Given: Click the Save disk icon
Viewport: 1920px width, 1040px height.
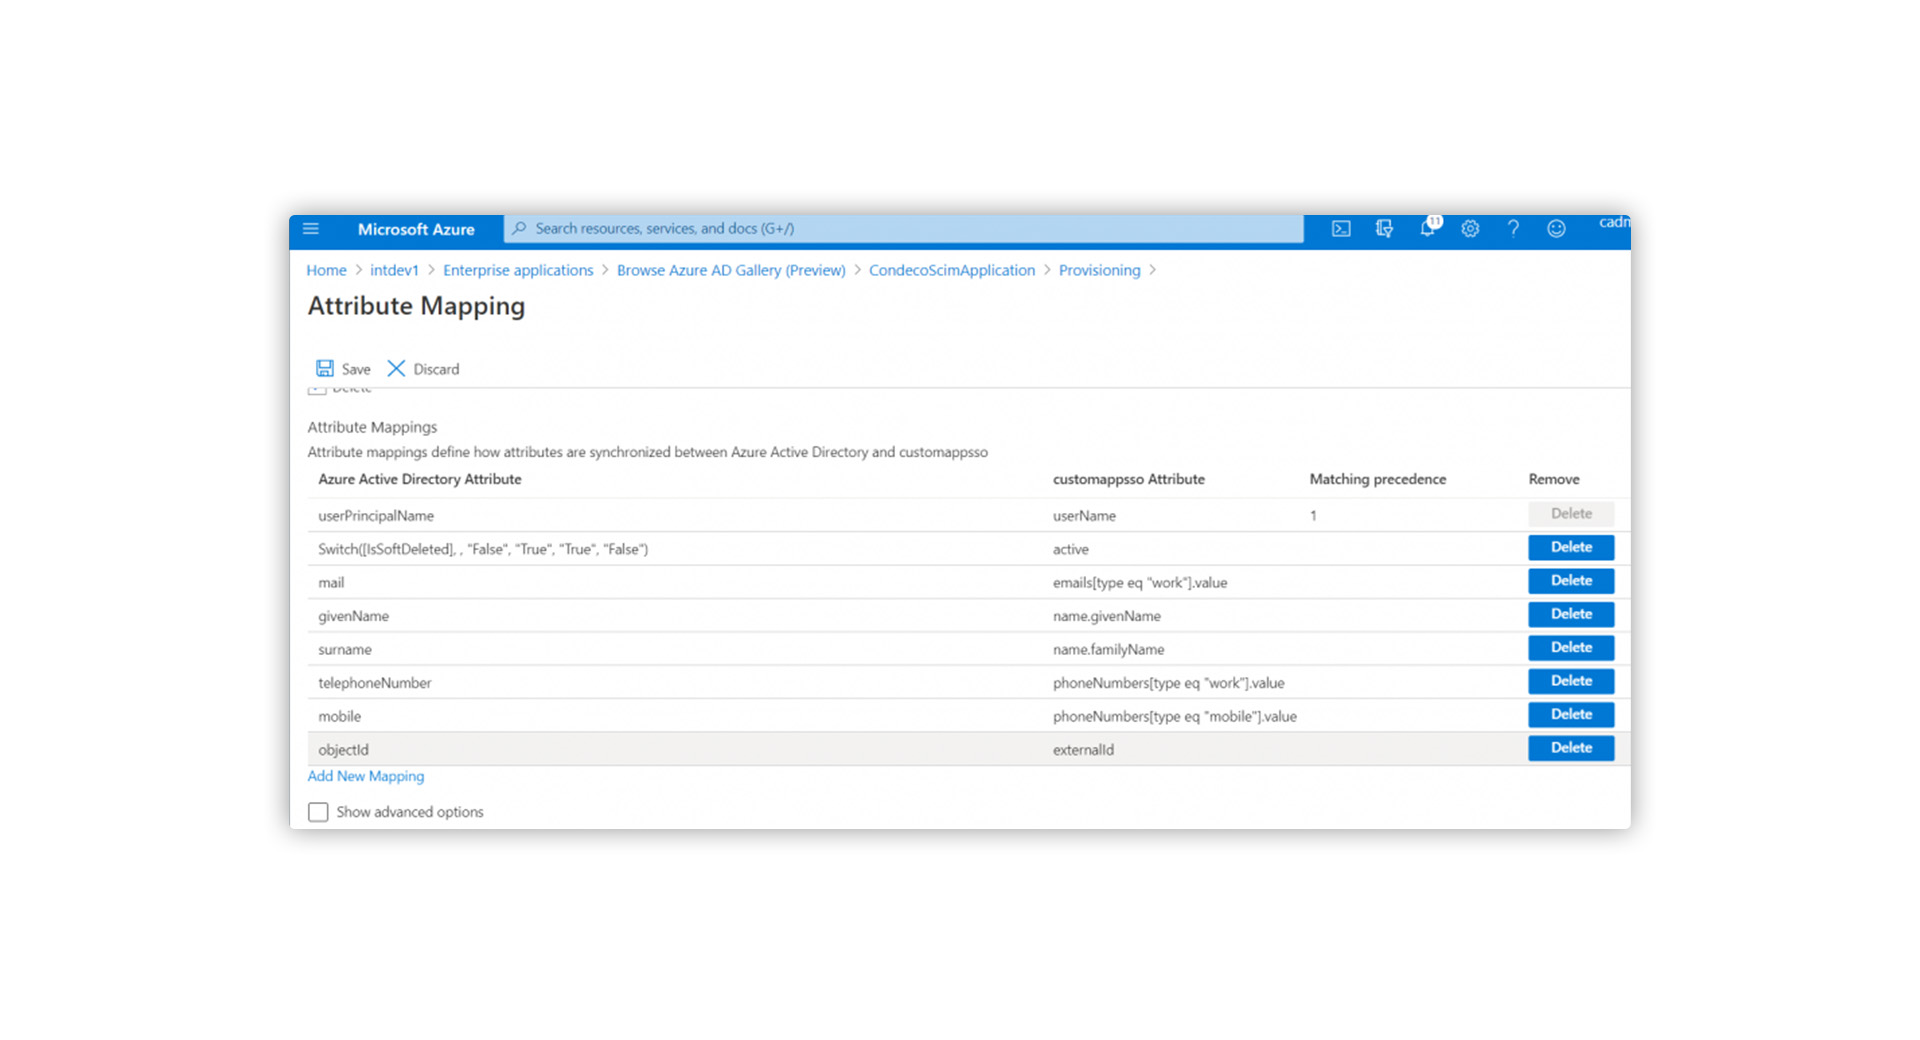Looking at the screenshot, I should pyautogui.click(x=325, y=368).
